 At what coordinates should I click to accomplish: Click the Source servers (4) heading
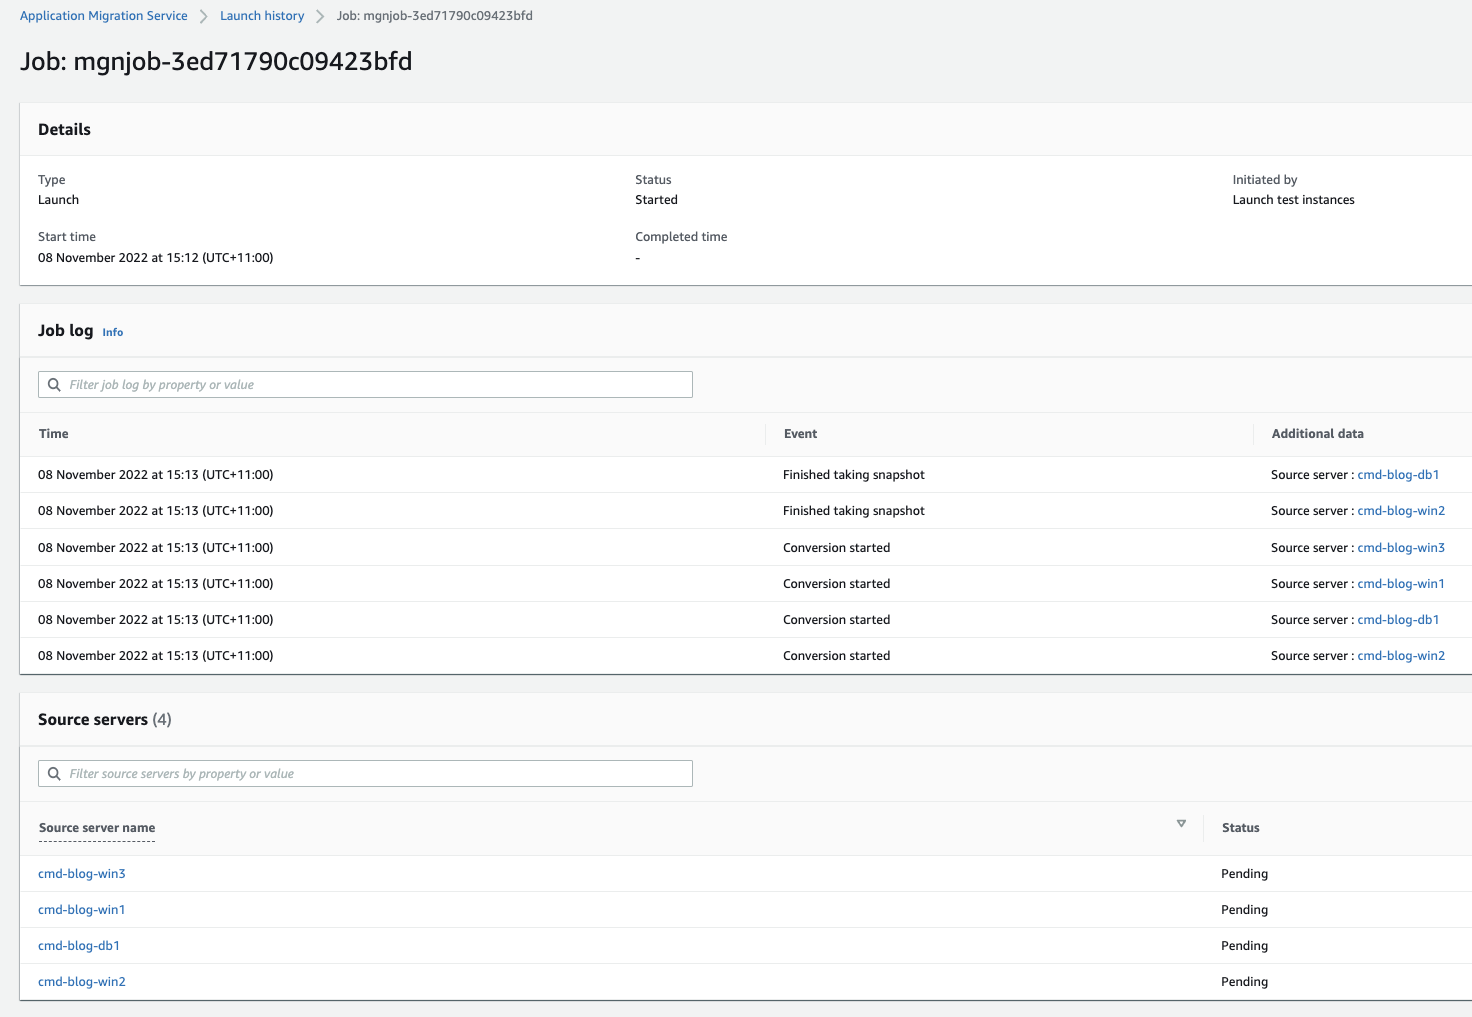click(x=105, y=720)
